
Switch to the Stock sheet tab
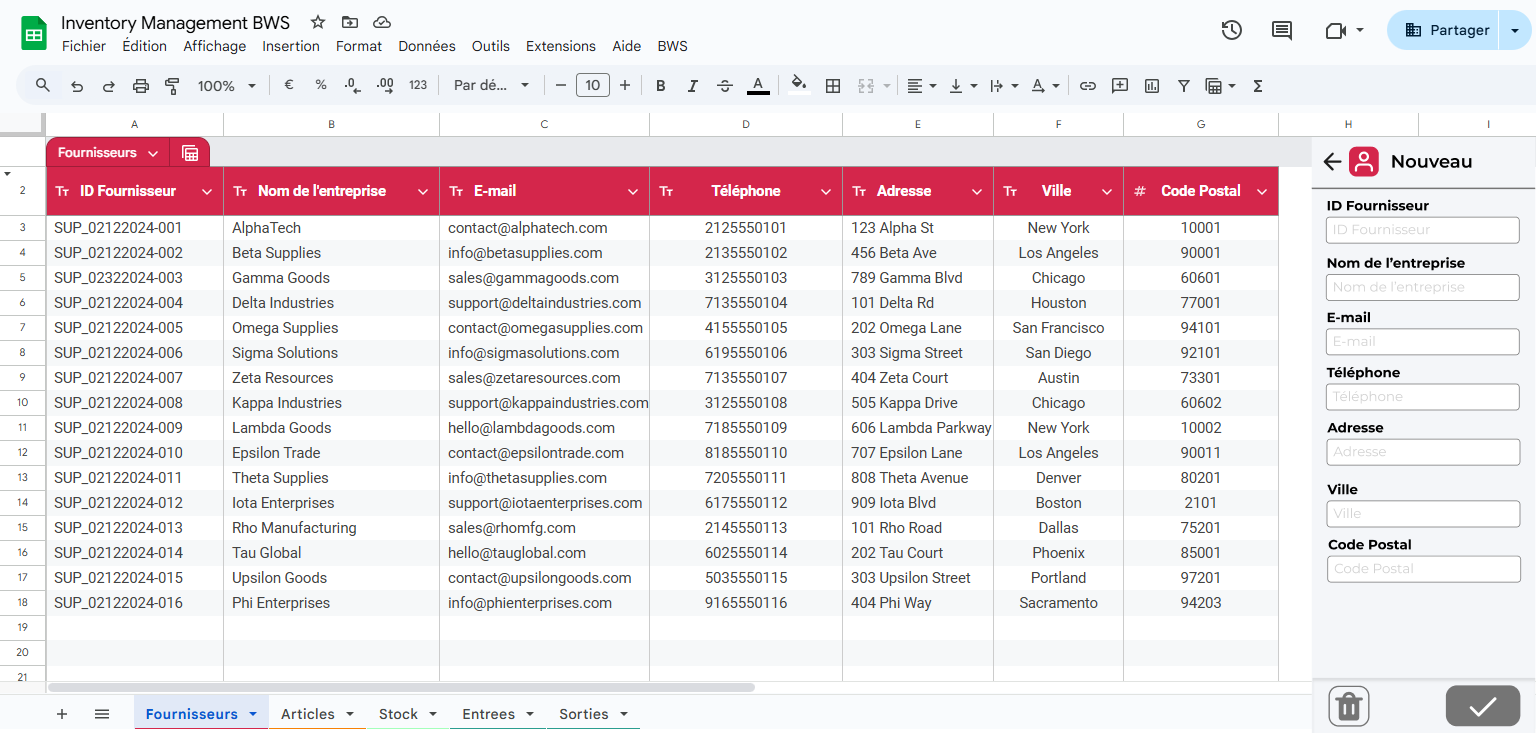(x=398, y=714)
